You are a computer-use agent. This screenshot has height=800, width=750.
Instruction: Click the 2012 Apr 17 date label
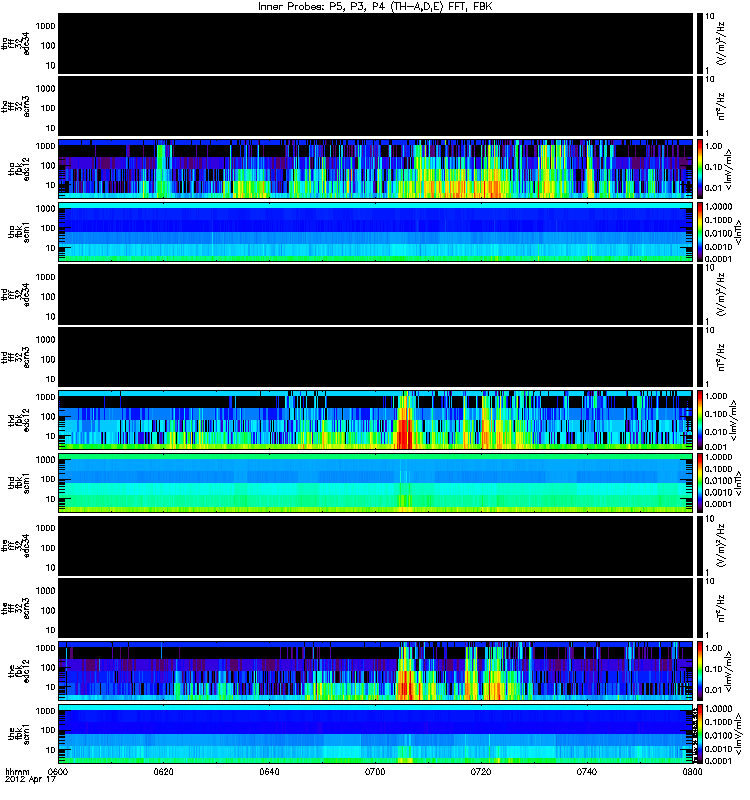point(30,780)
